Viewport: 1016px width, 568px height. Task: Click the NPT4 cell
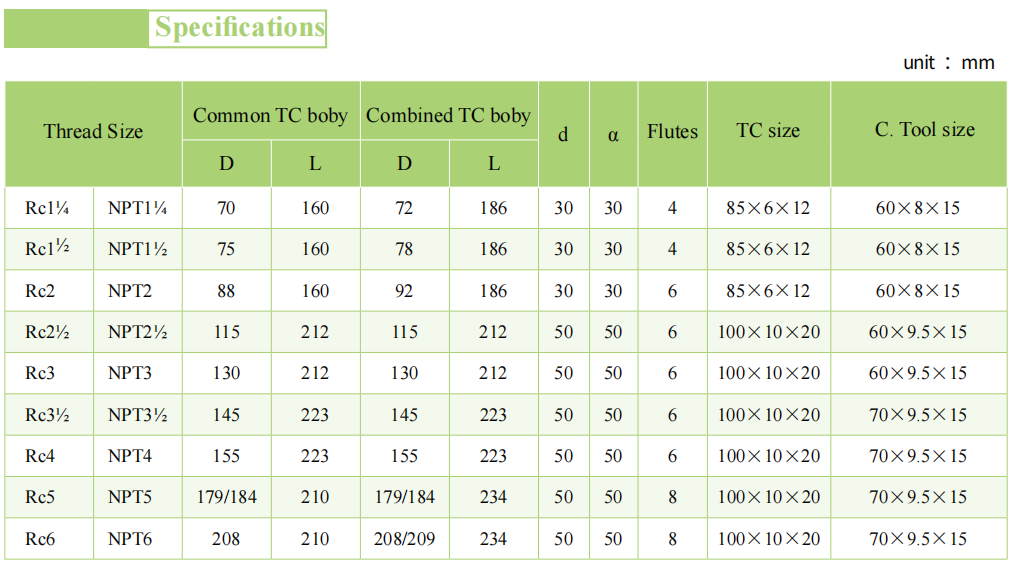click(x=130, y=456)
